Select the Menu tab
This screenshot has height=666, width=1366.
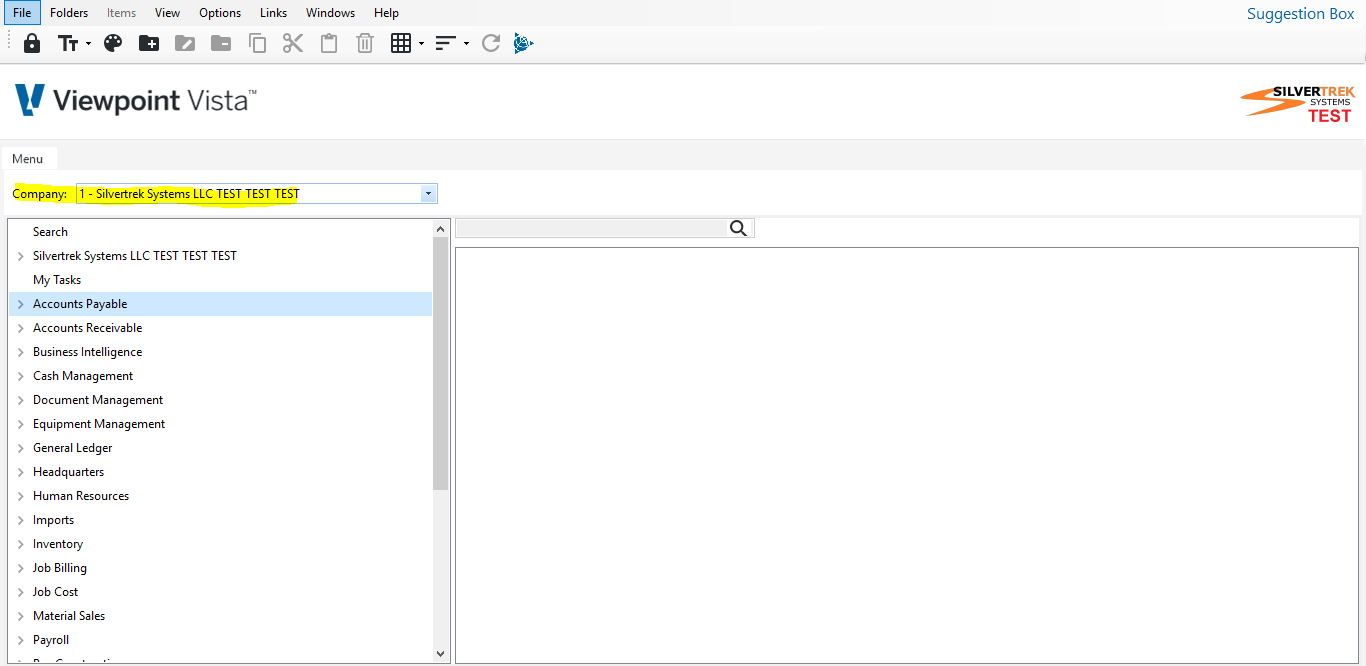click(28, 159)
